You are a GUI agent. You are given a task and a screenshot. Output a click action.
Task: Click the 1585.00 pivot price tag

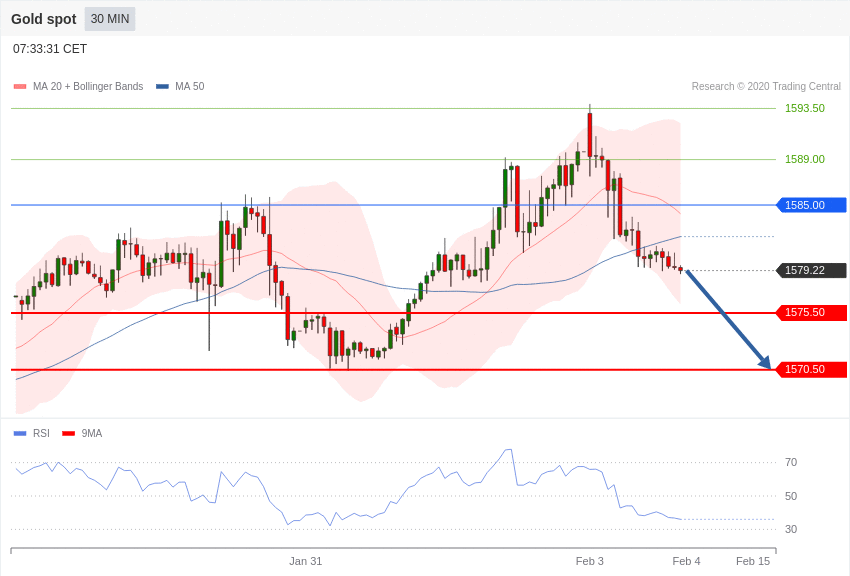(x=812, y=205)
